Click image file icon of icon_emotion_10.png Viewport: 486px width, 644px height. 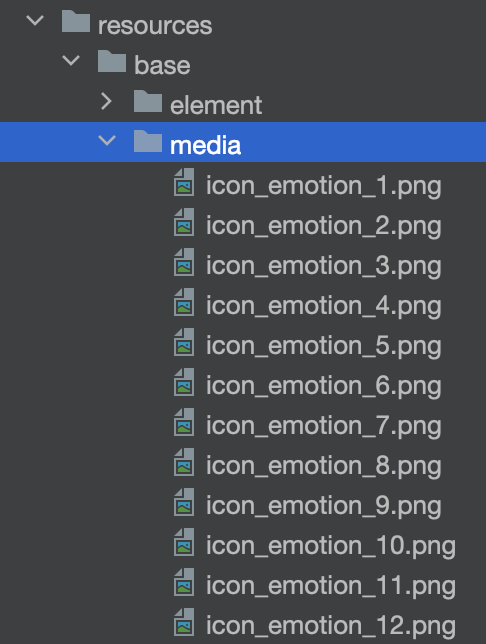[184, 542]
